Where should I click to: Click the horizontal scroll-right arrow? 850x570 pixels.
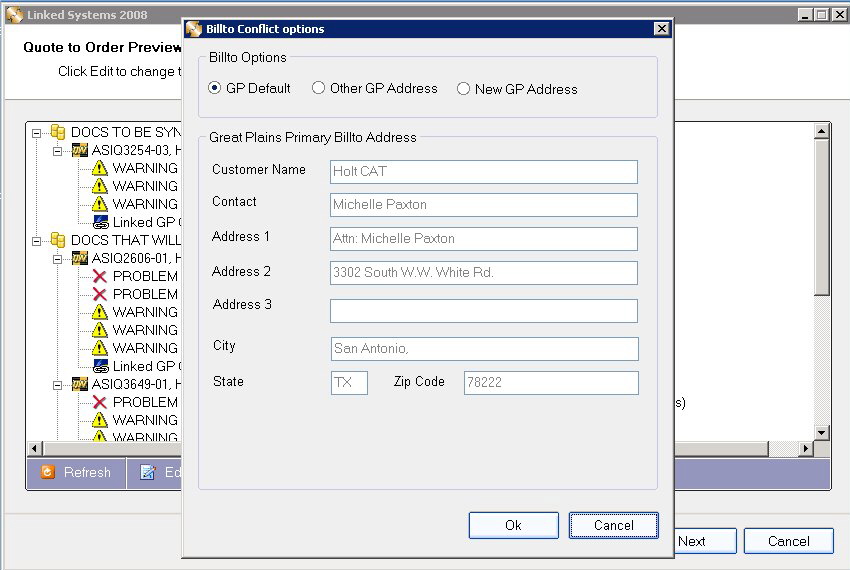coord(806,449)
